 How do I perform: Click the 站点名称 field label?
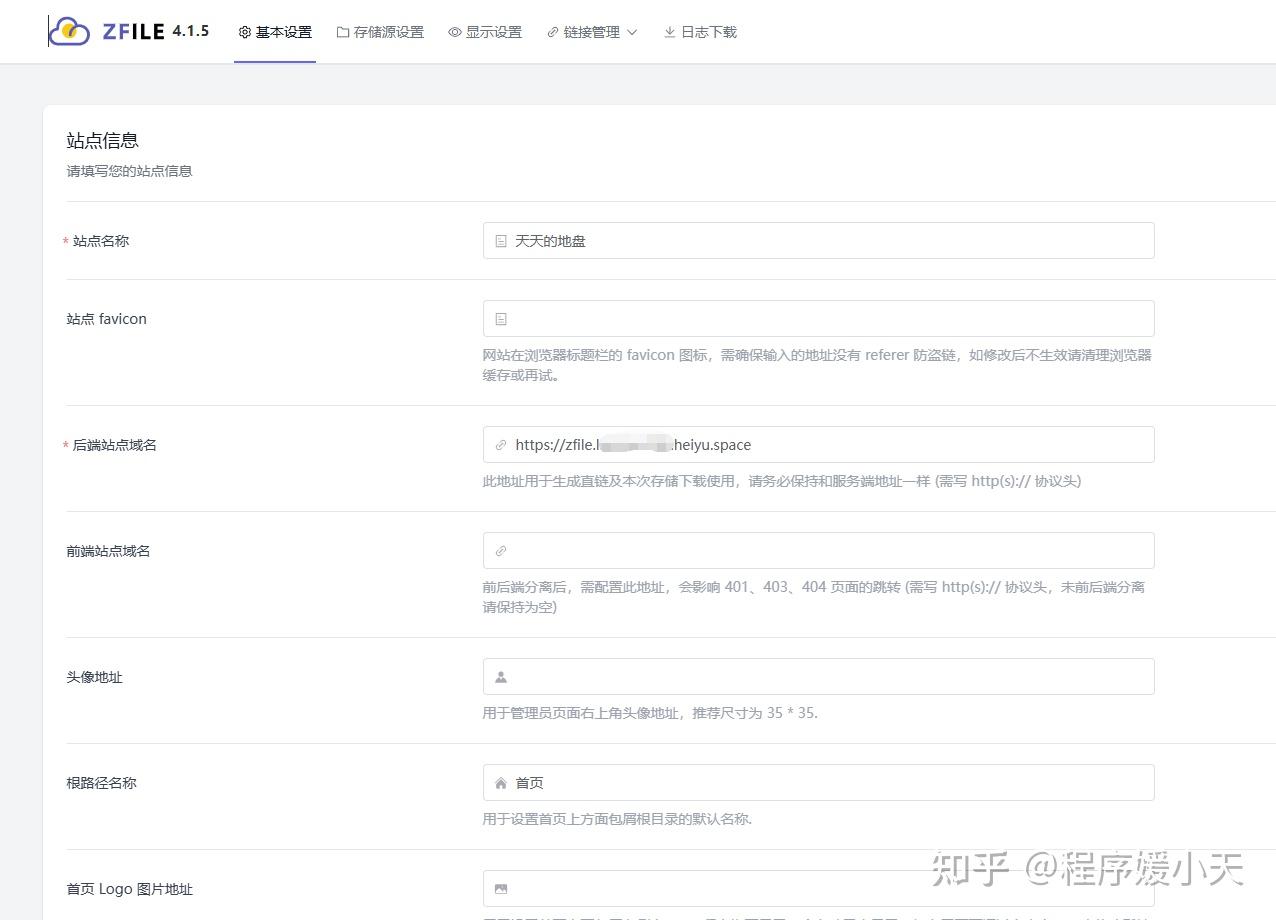[100, 241]
